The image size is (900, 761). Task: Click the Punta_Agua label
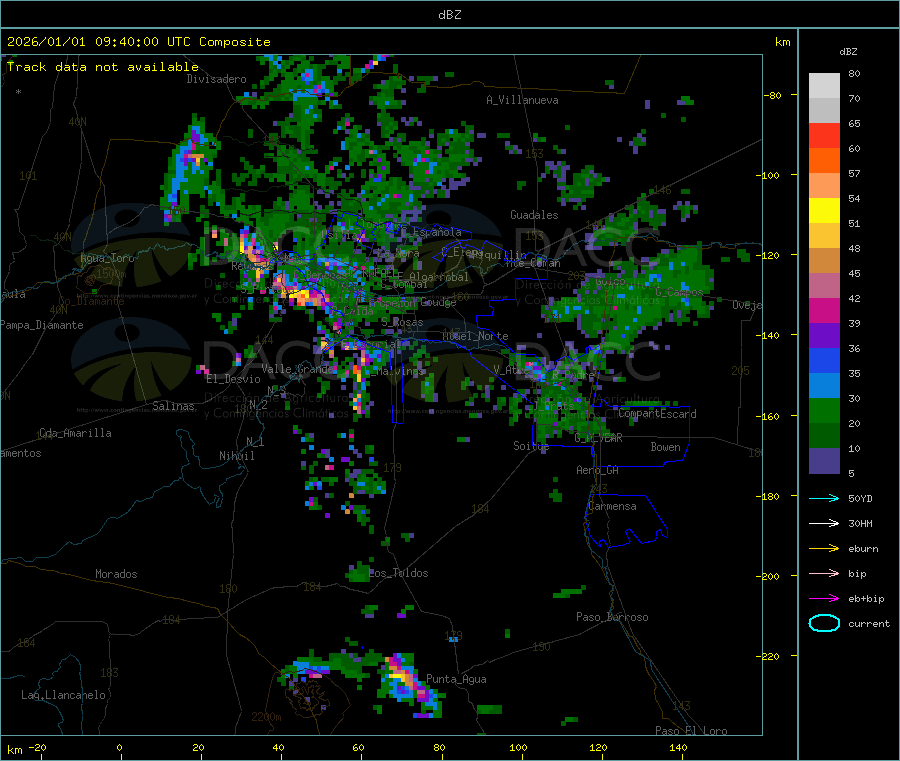tap(456, 679)
